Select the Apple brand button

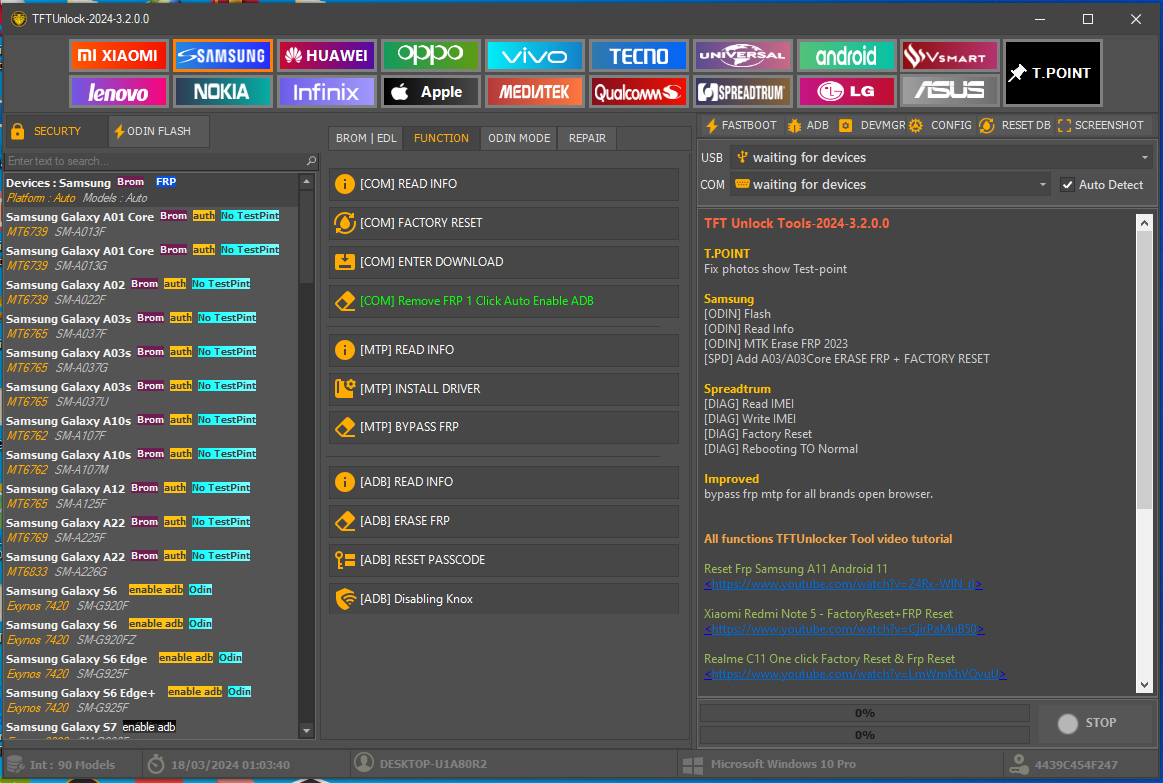click(430, 92)
